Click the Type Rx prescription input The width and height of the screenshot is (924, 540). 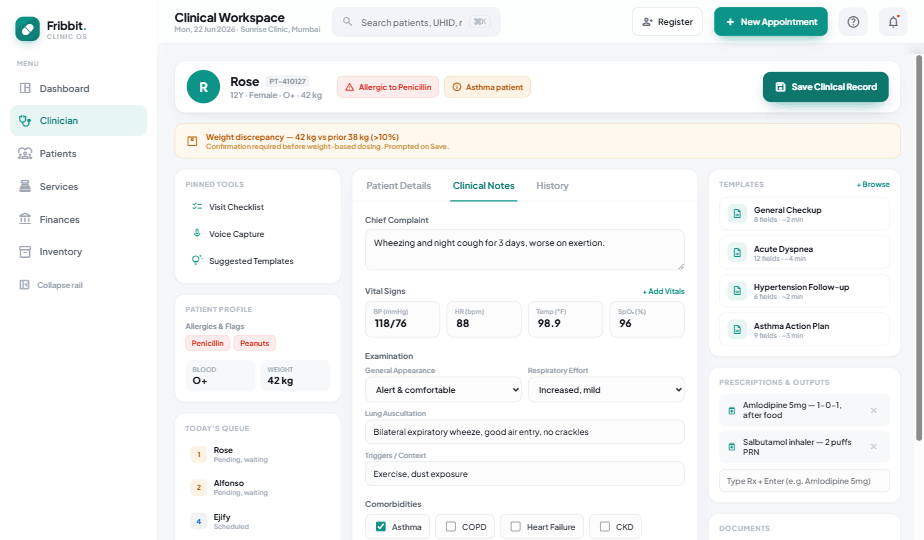click(804, 480)
